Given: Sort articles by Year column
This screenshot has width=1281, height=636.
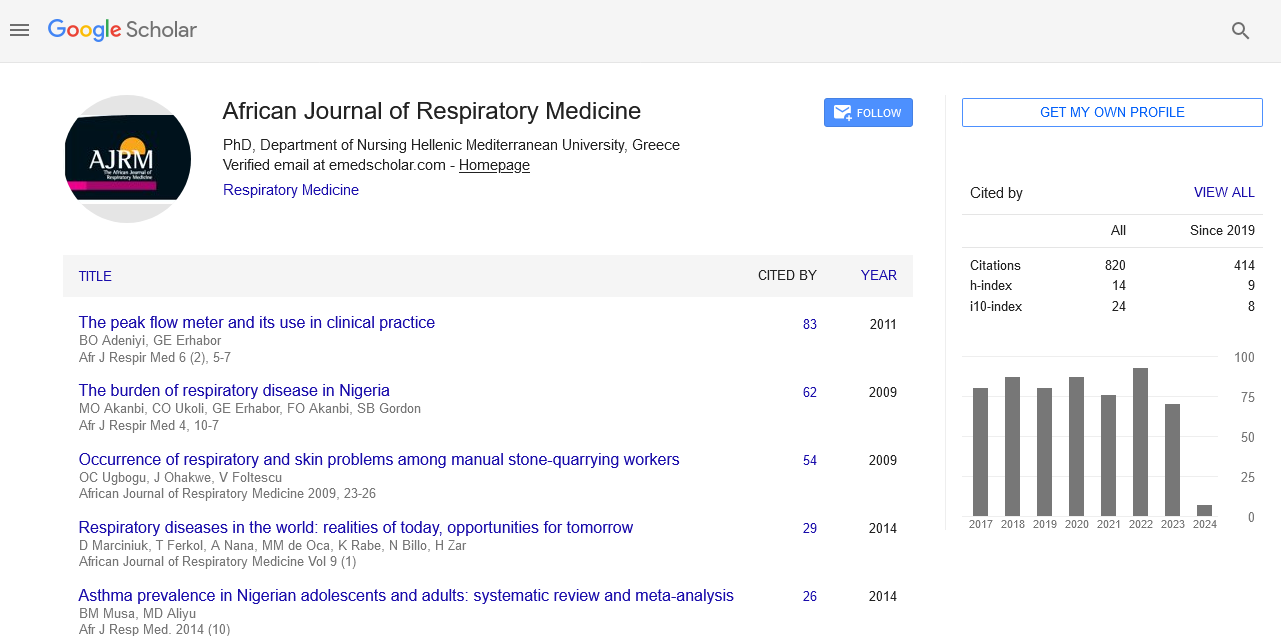Looking at the screenshot, I should click(879, 275).
